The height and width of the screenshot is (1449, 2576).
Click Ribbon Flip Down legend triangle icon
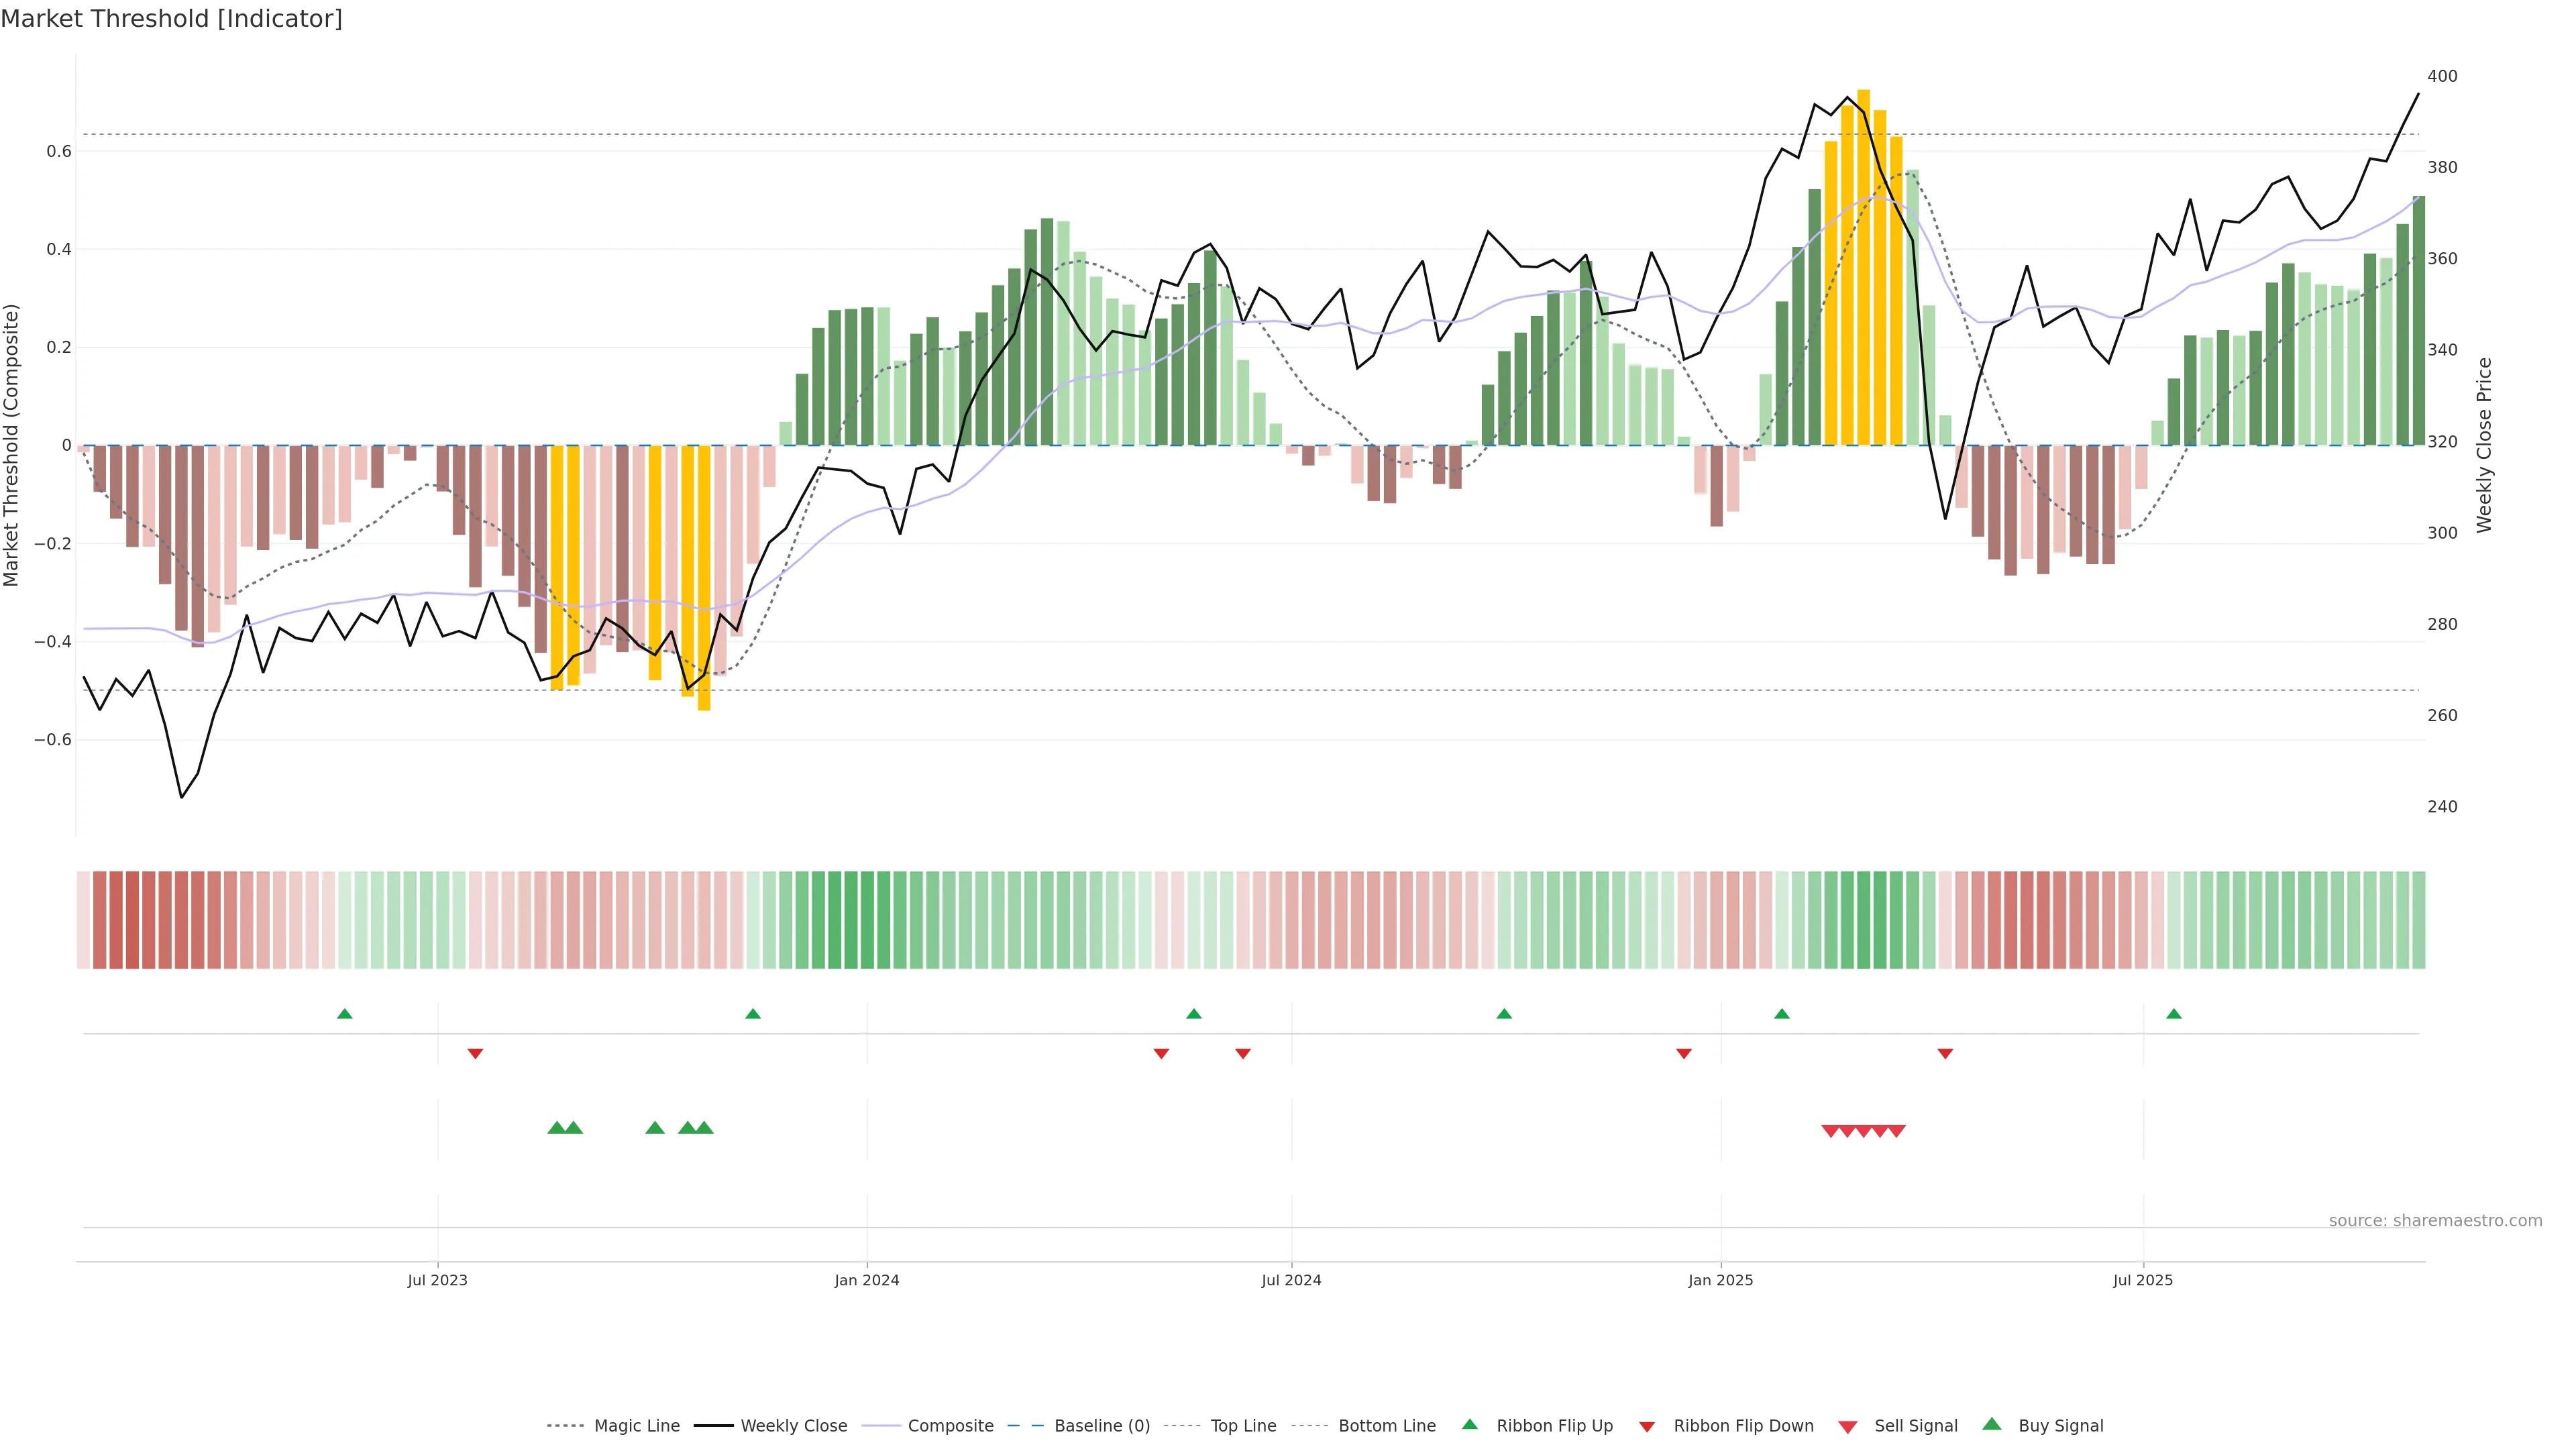[x=1647, y=1427]
